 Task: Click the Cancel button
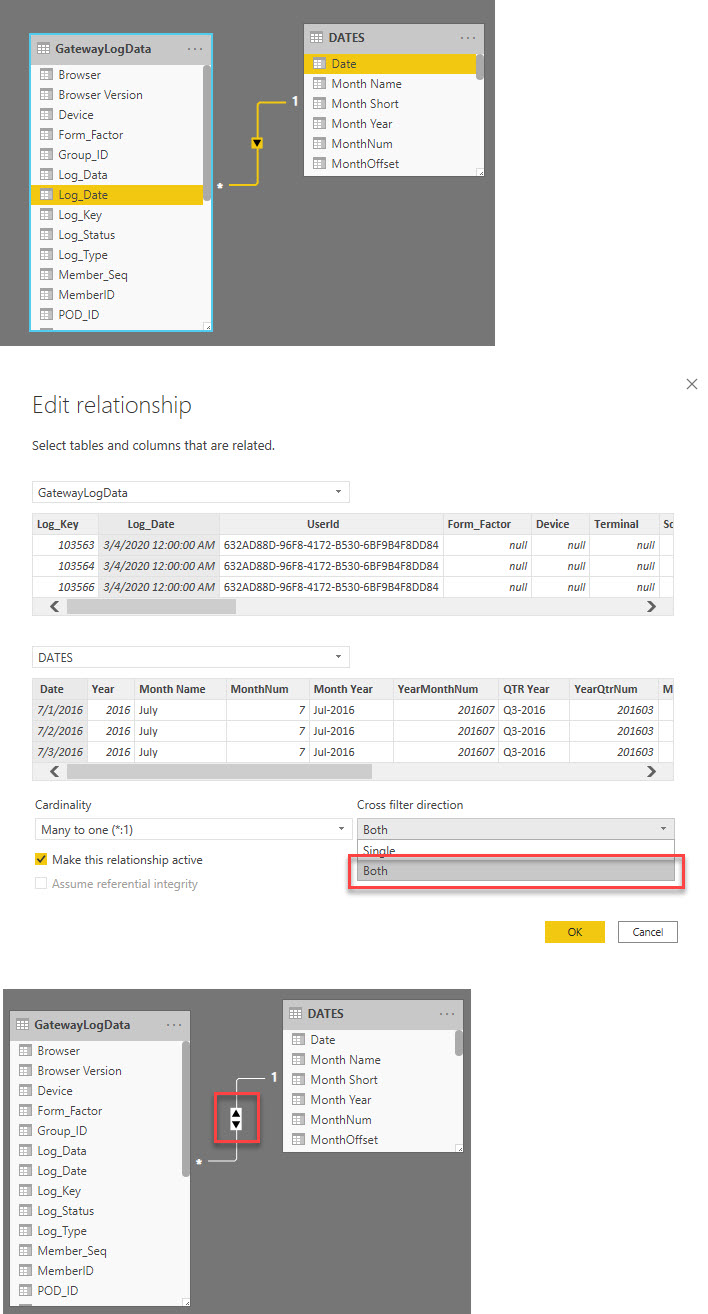coord(648,932)
